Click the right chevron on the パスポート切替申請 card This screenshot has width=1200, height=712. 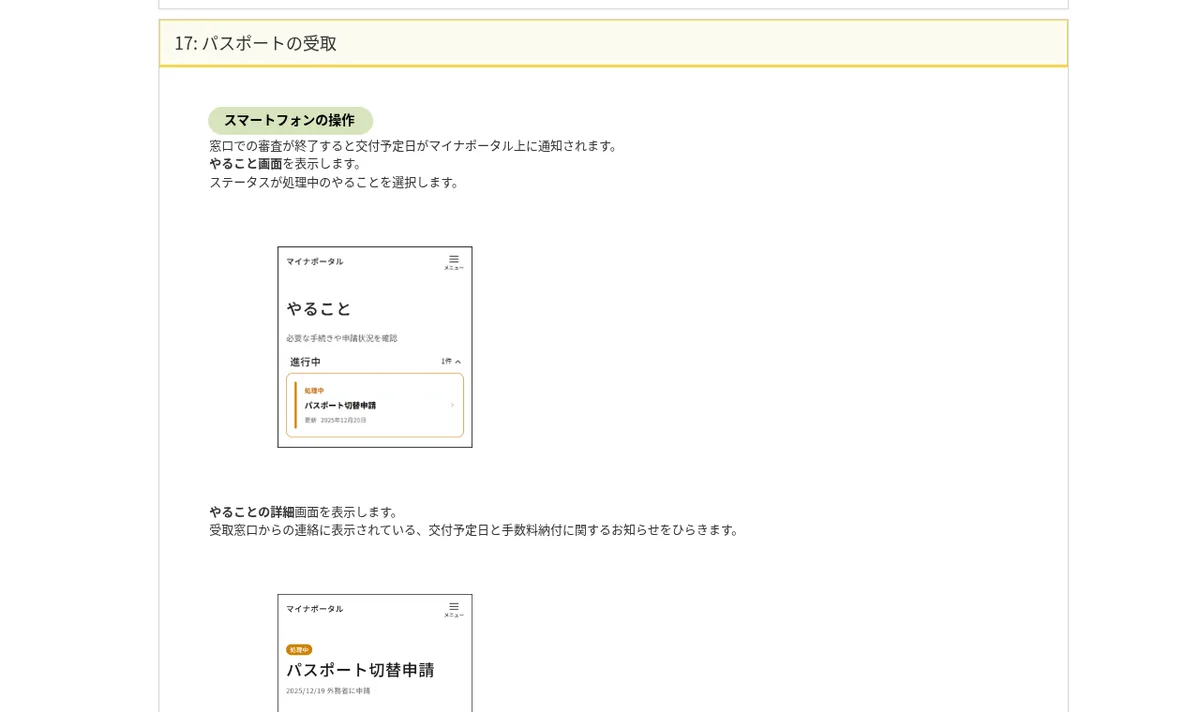pyautogui.click(x=452, y=405)
